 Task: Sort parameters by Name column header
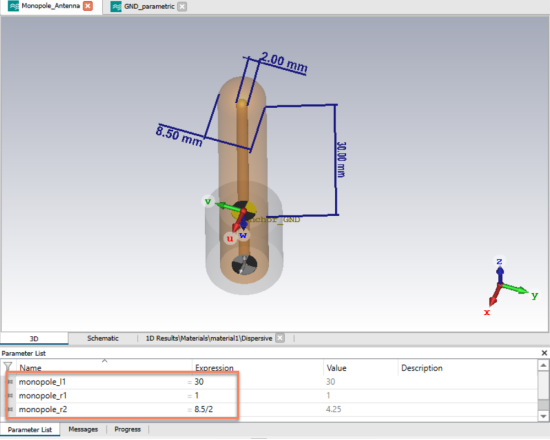[x=30, y=368]
